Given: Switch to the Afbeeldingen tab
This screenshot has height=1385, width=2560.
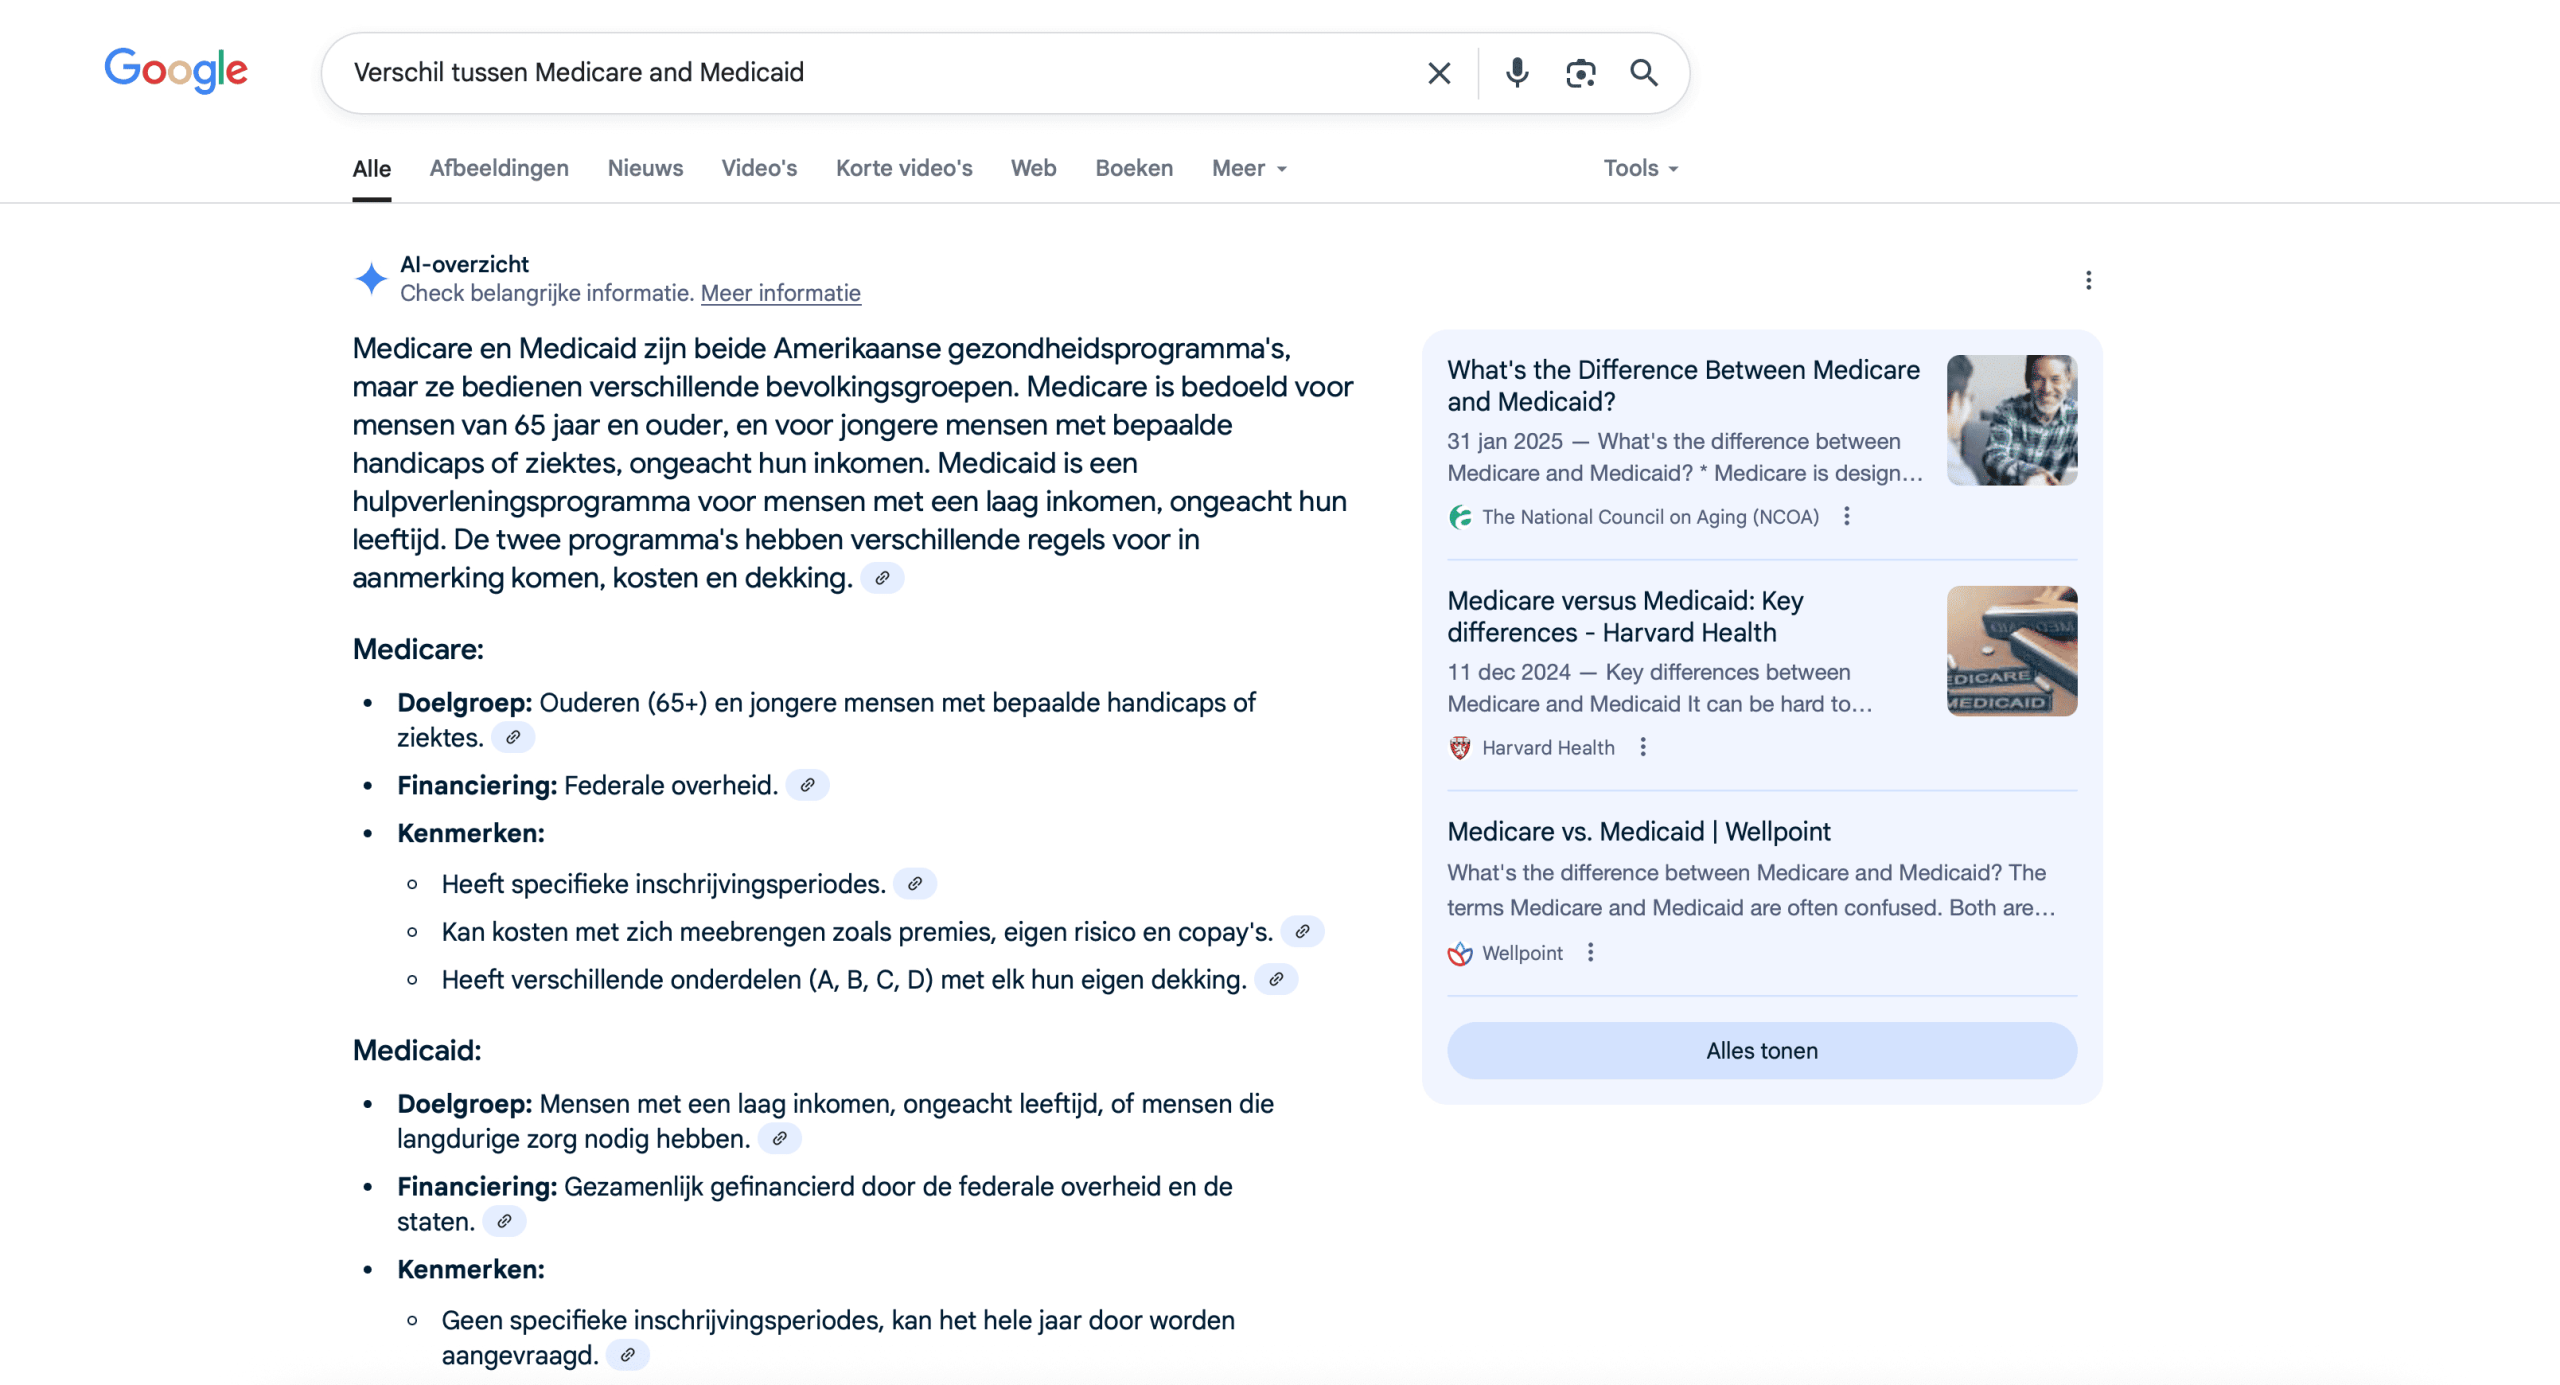Looking at the screenshot, I should [499, 168].
